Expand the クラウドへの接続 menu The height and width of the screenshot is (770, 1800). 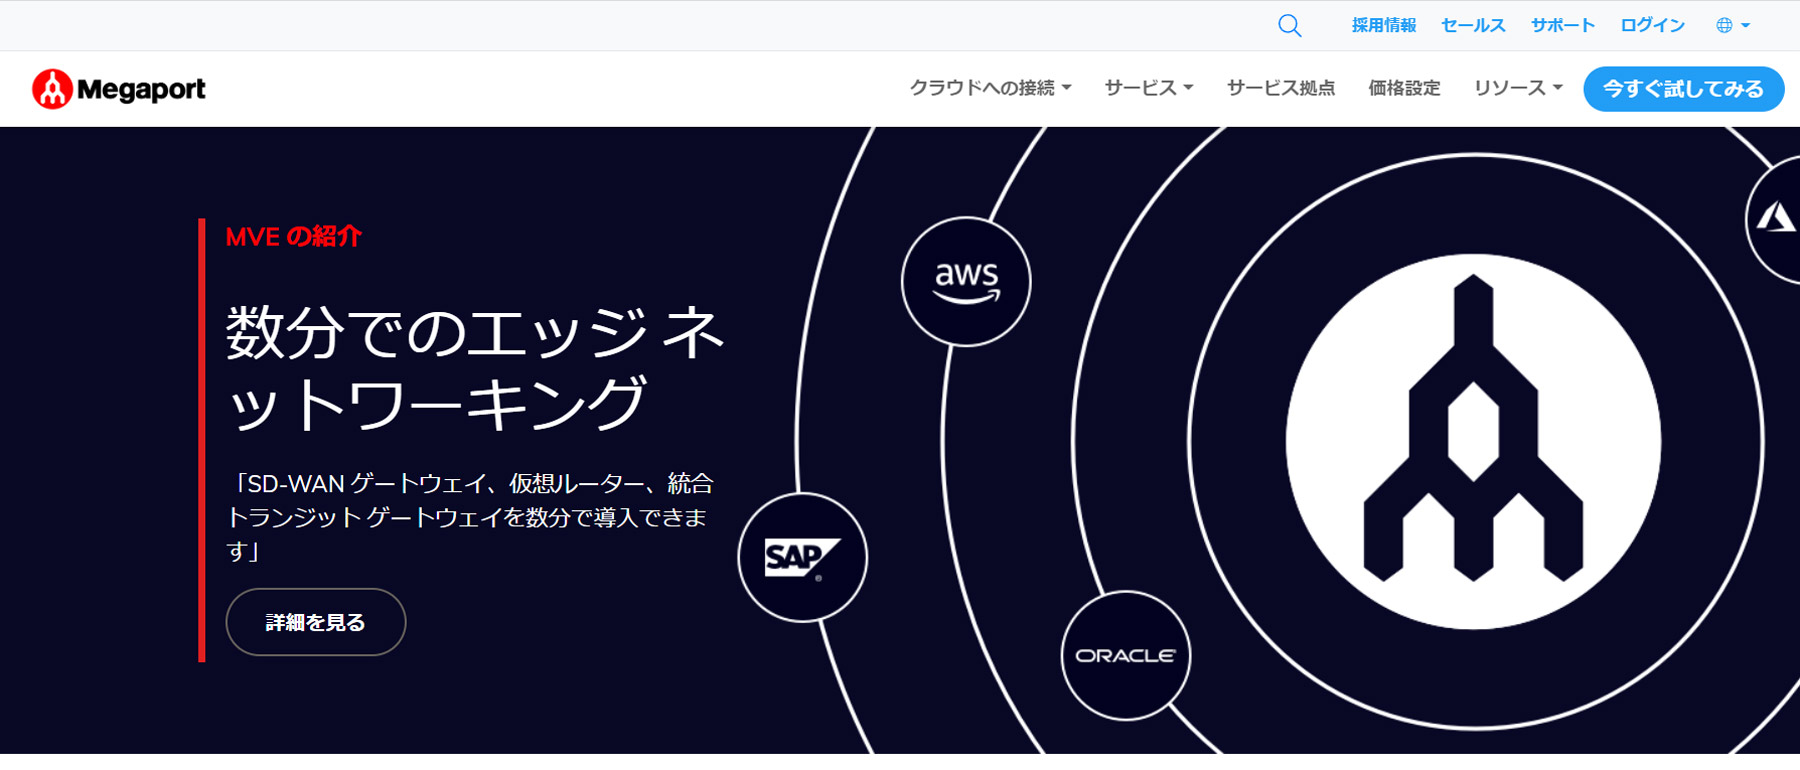click(990, 88)
